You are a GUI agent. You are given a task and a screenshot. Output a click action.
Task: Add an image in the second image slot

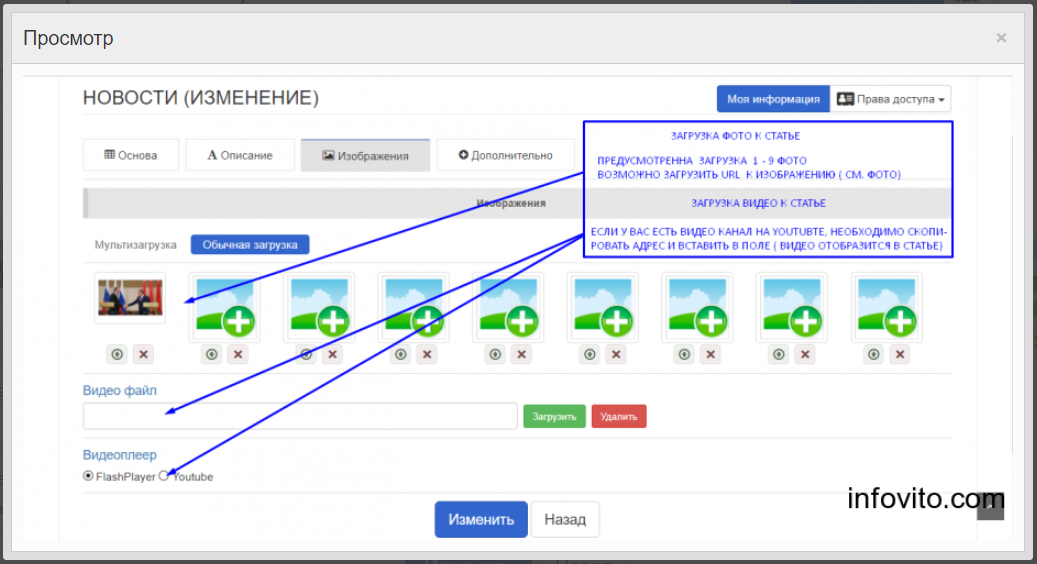pos(225,307)
